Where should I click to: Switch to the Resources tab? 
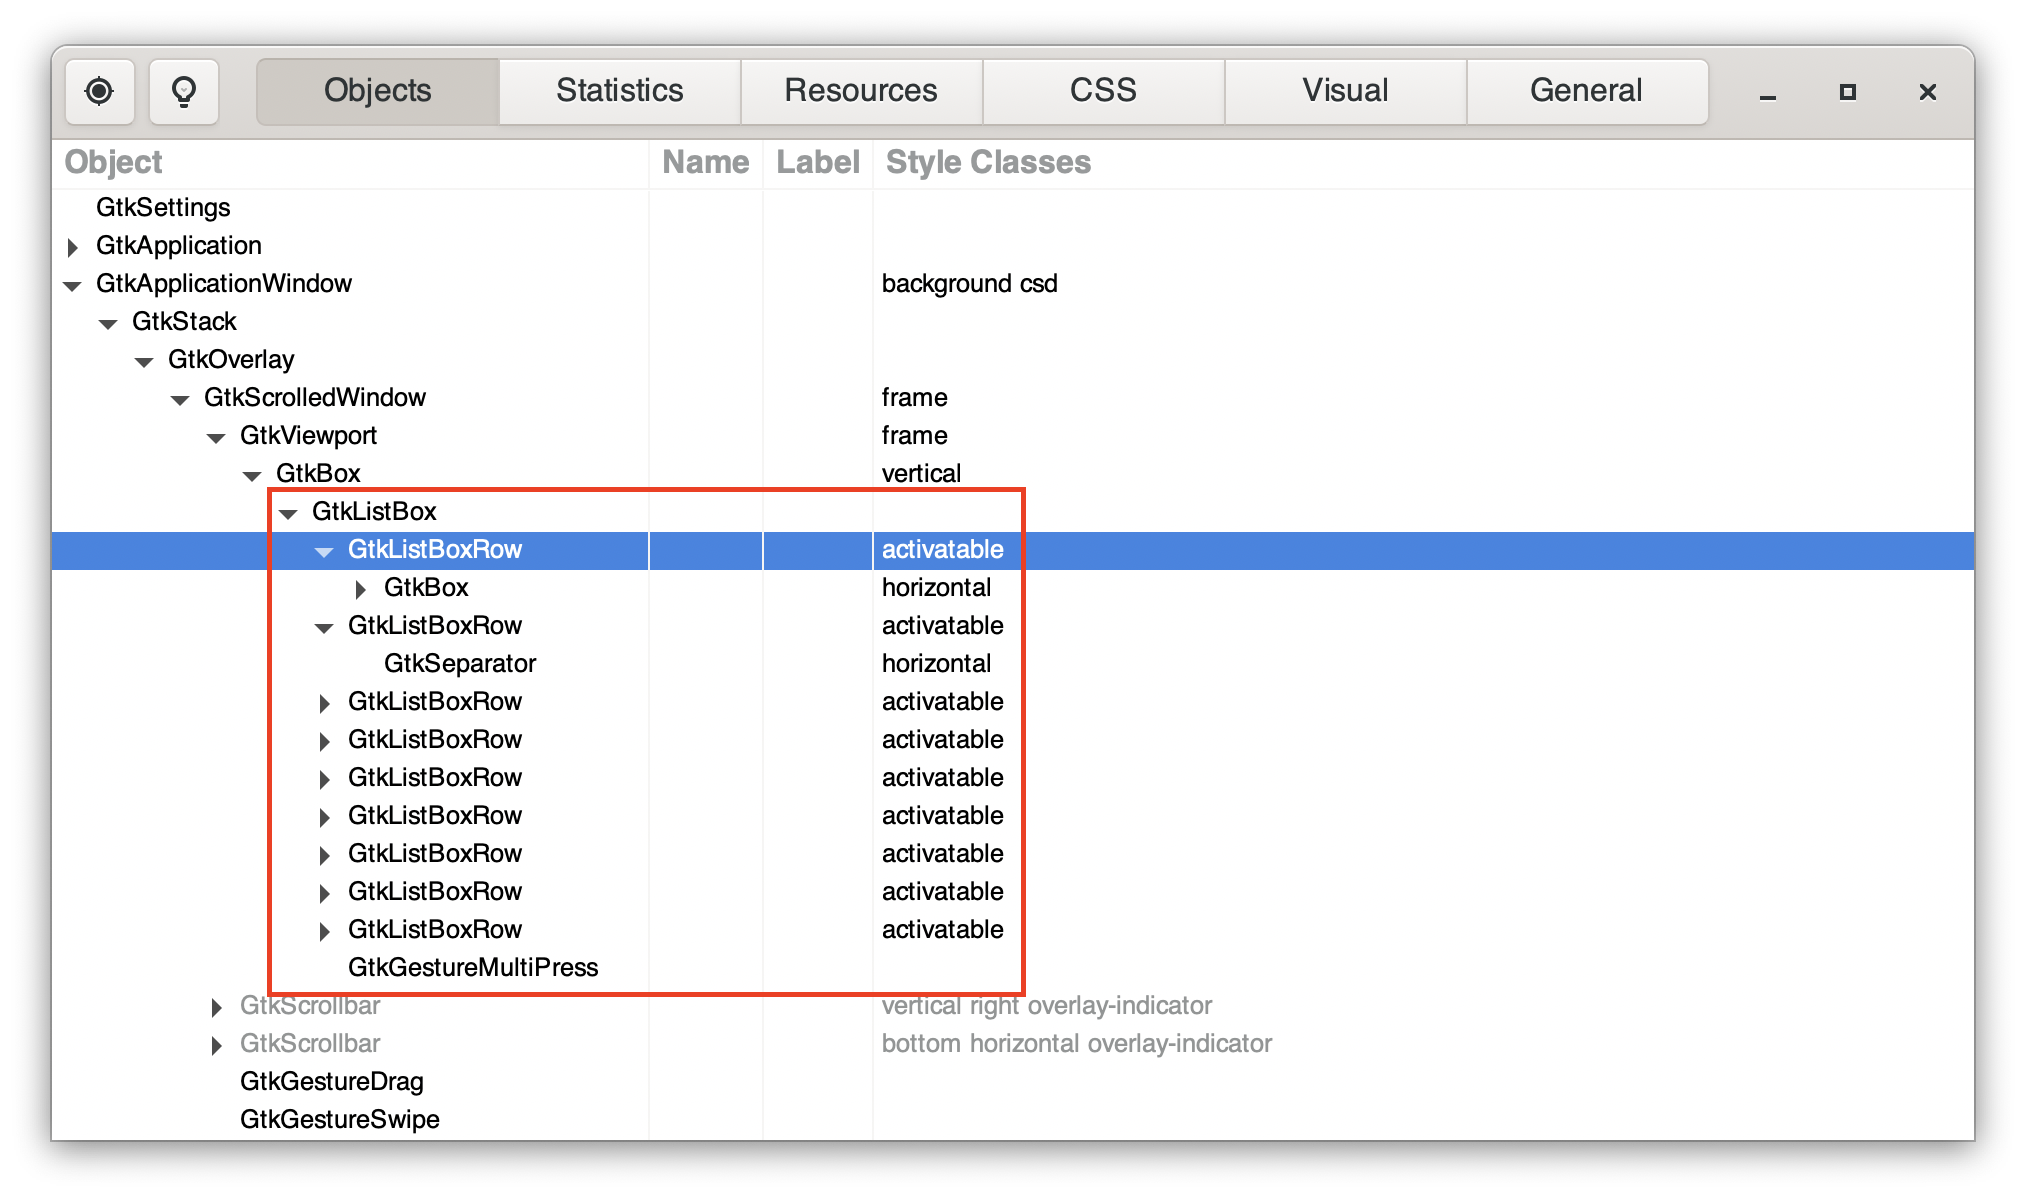coord(861,91)
